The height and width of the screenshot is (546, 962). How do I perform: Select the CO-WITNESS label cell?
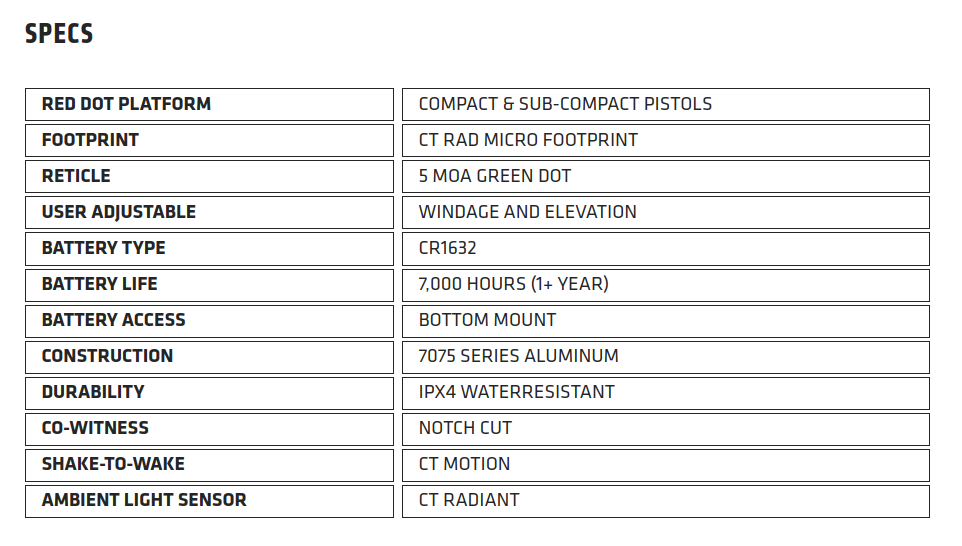coord(209,429)
